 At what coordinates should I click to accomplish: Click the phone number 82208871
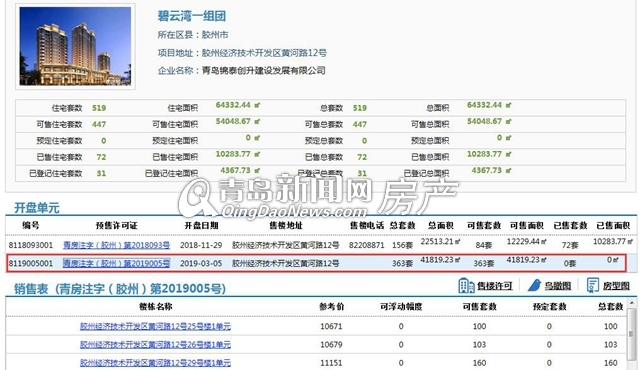(366, 245)
